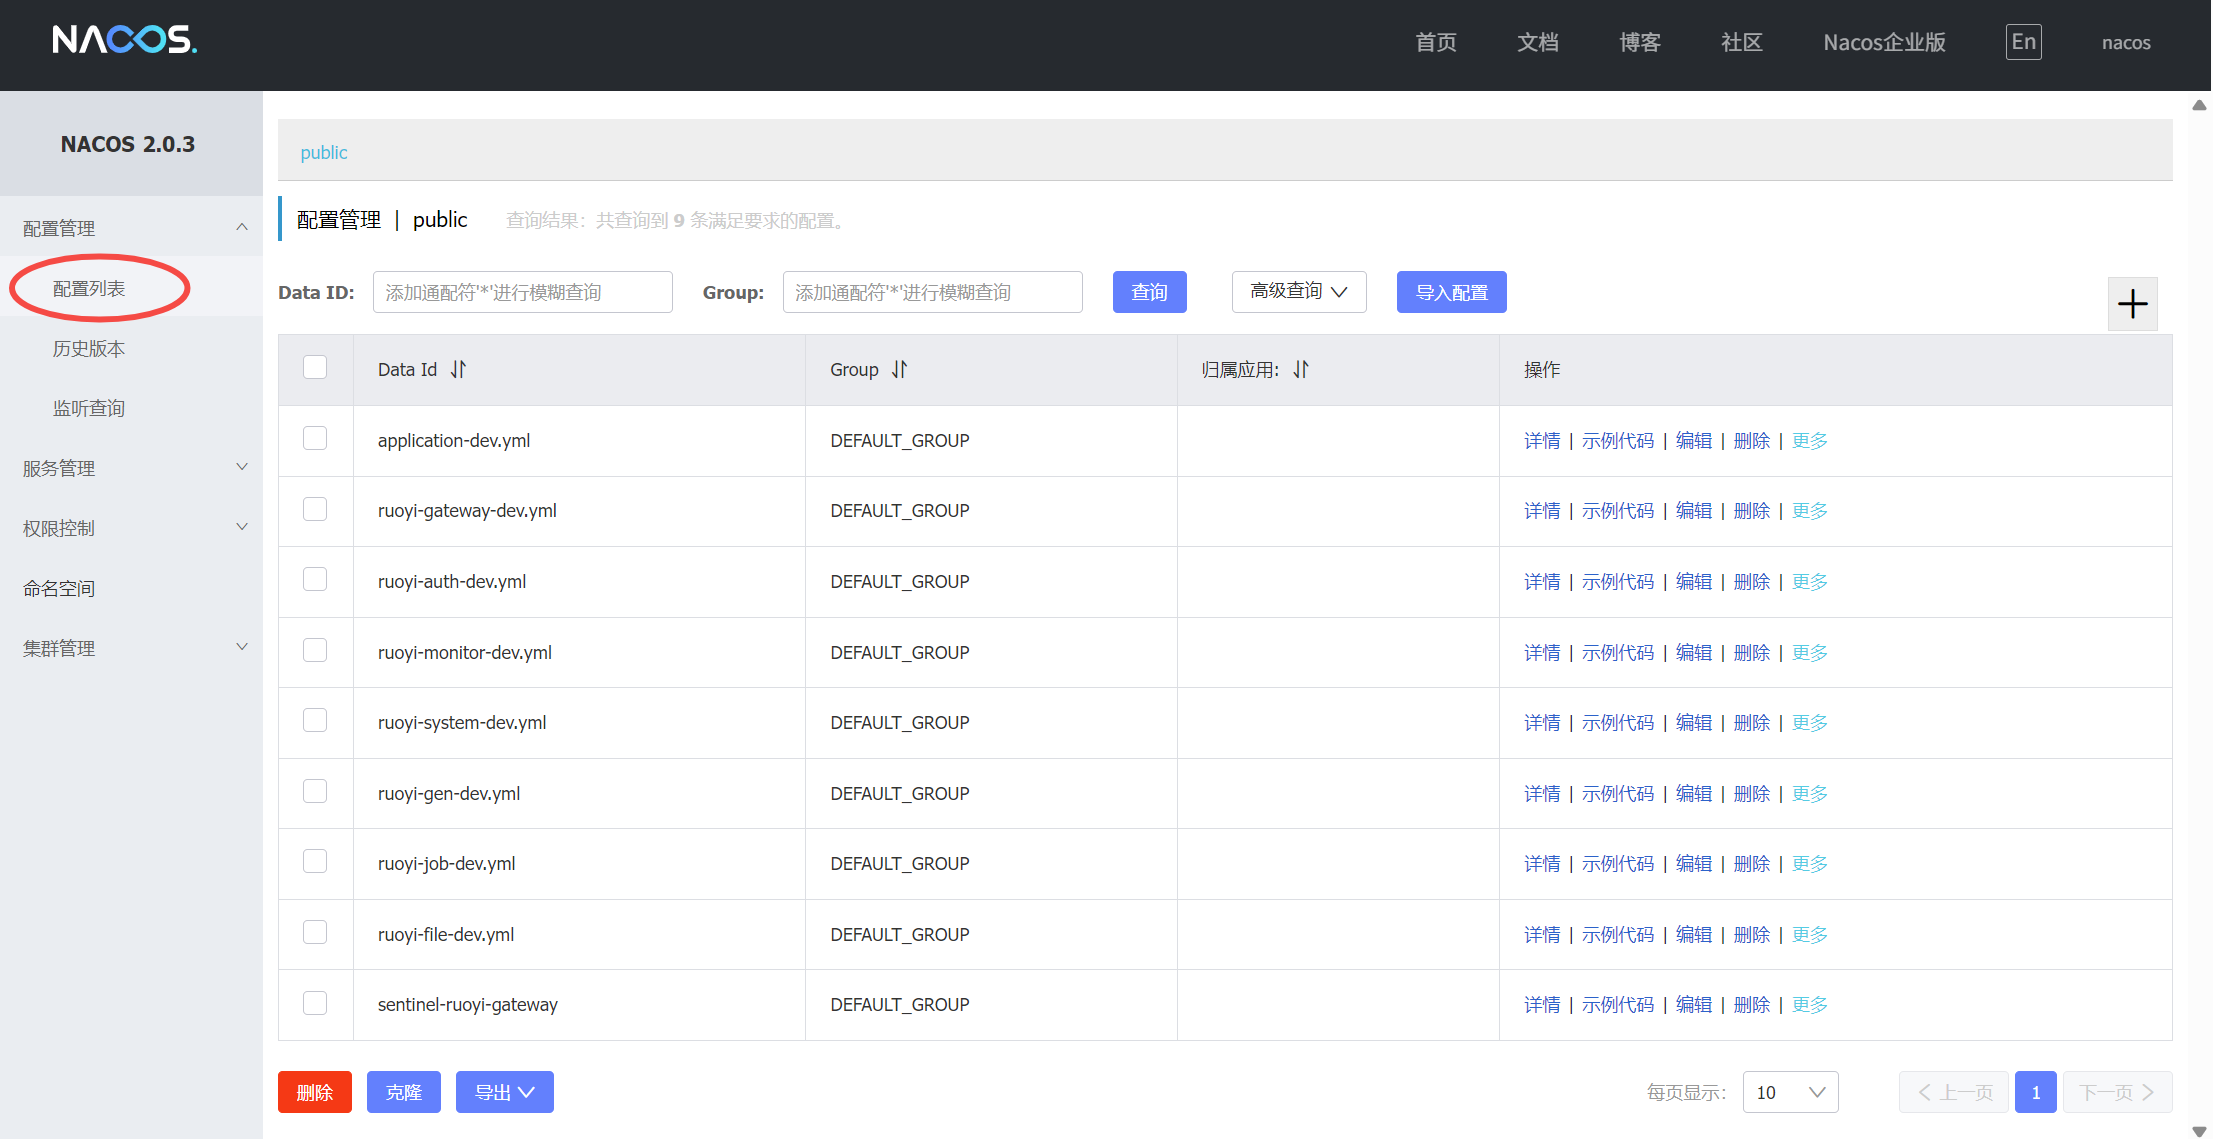The height and width of the screenshot is (1139, 2213).
Task: Open the 高级查询 advanced query dropdown
Action: click(x=1299, y=292)
